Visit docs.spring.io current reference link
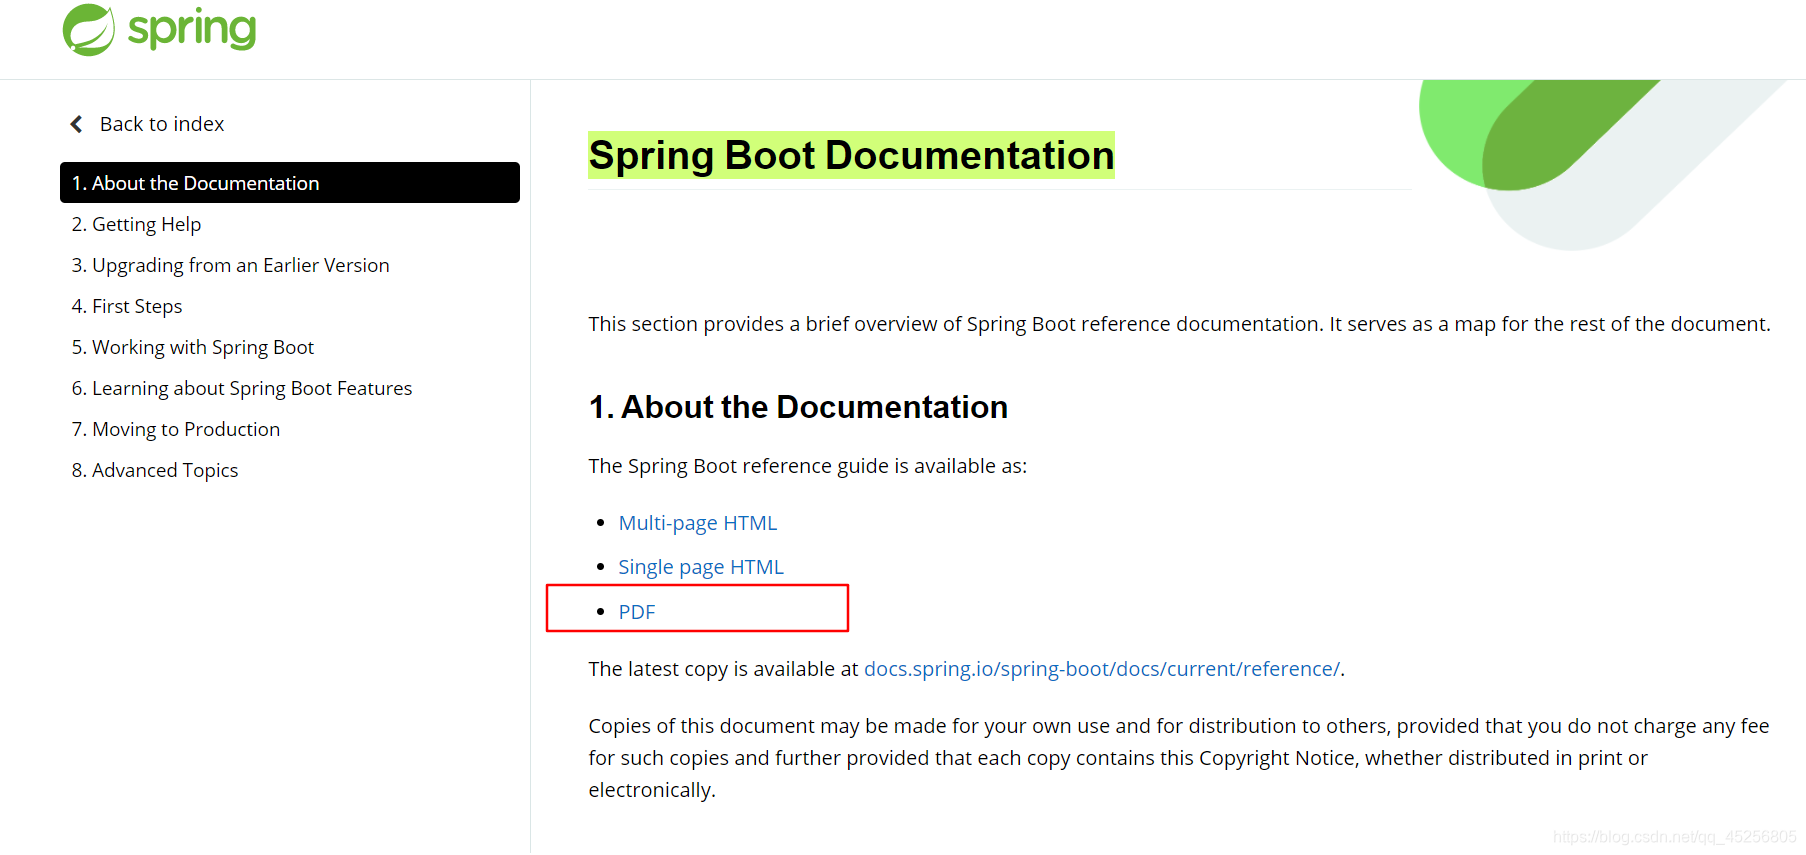The height and width of the screenshot is (855, 1806). pos(1102,669)
